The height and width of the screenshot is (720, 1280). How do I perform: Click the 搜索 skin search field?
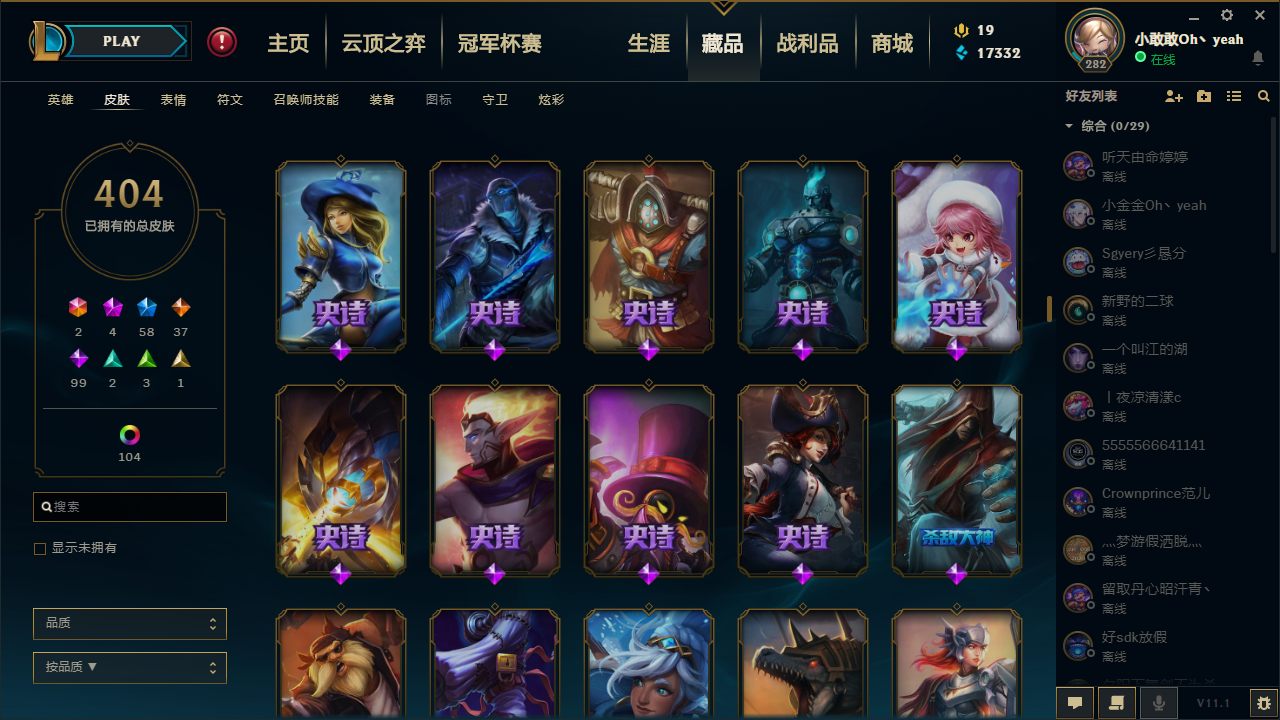click(130, 507)
